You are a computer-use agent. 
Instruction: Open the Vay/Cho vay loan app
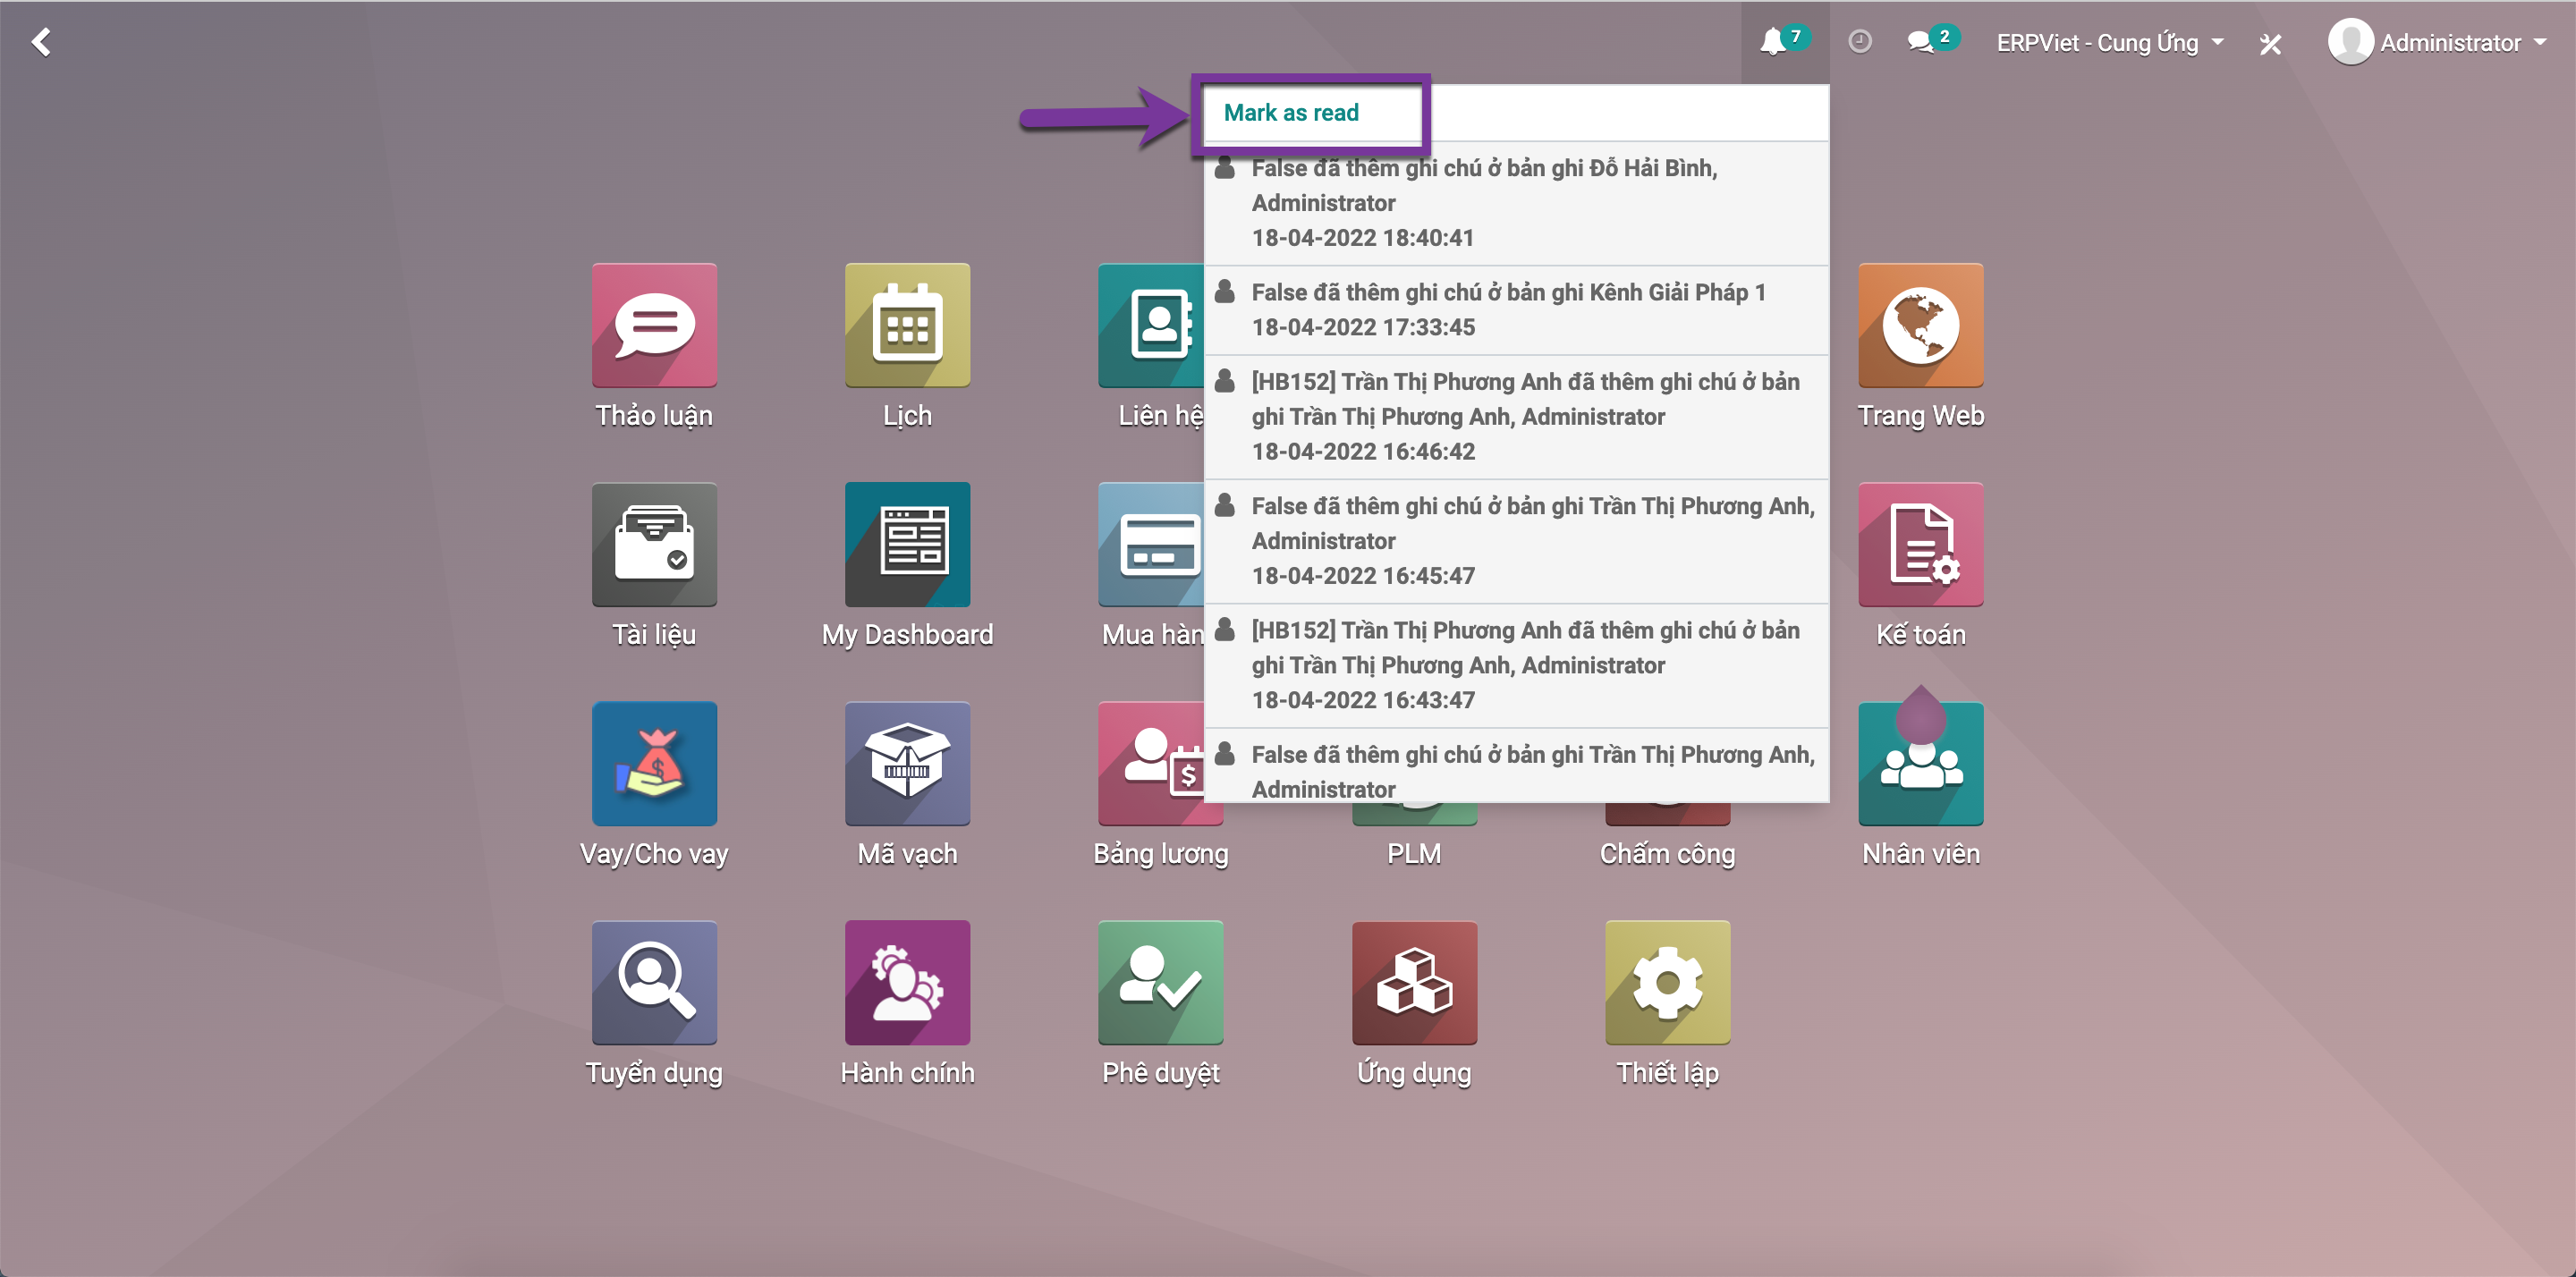tap(654, 763)
